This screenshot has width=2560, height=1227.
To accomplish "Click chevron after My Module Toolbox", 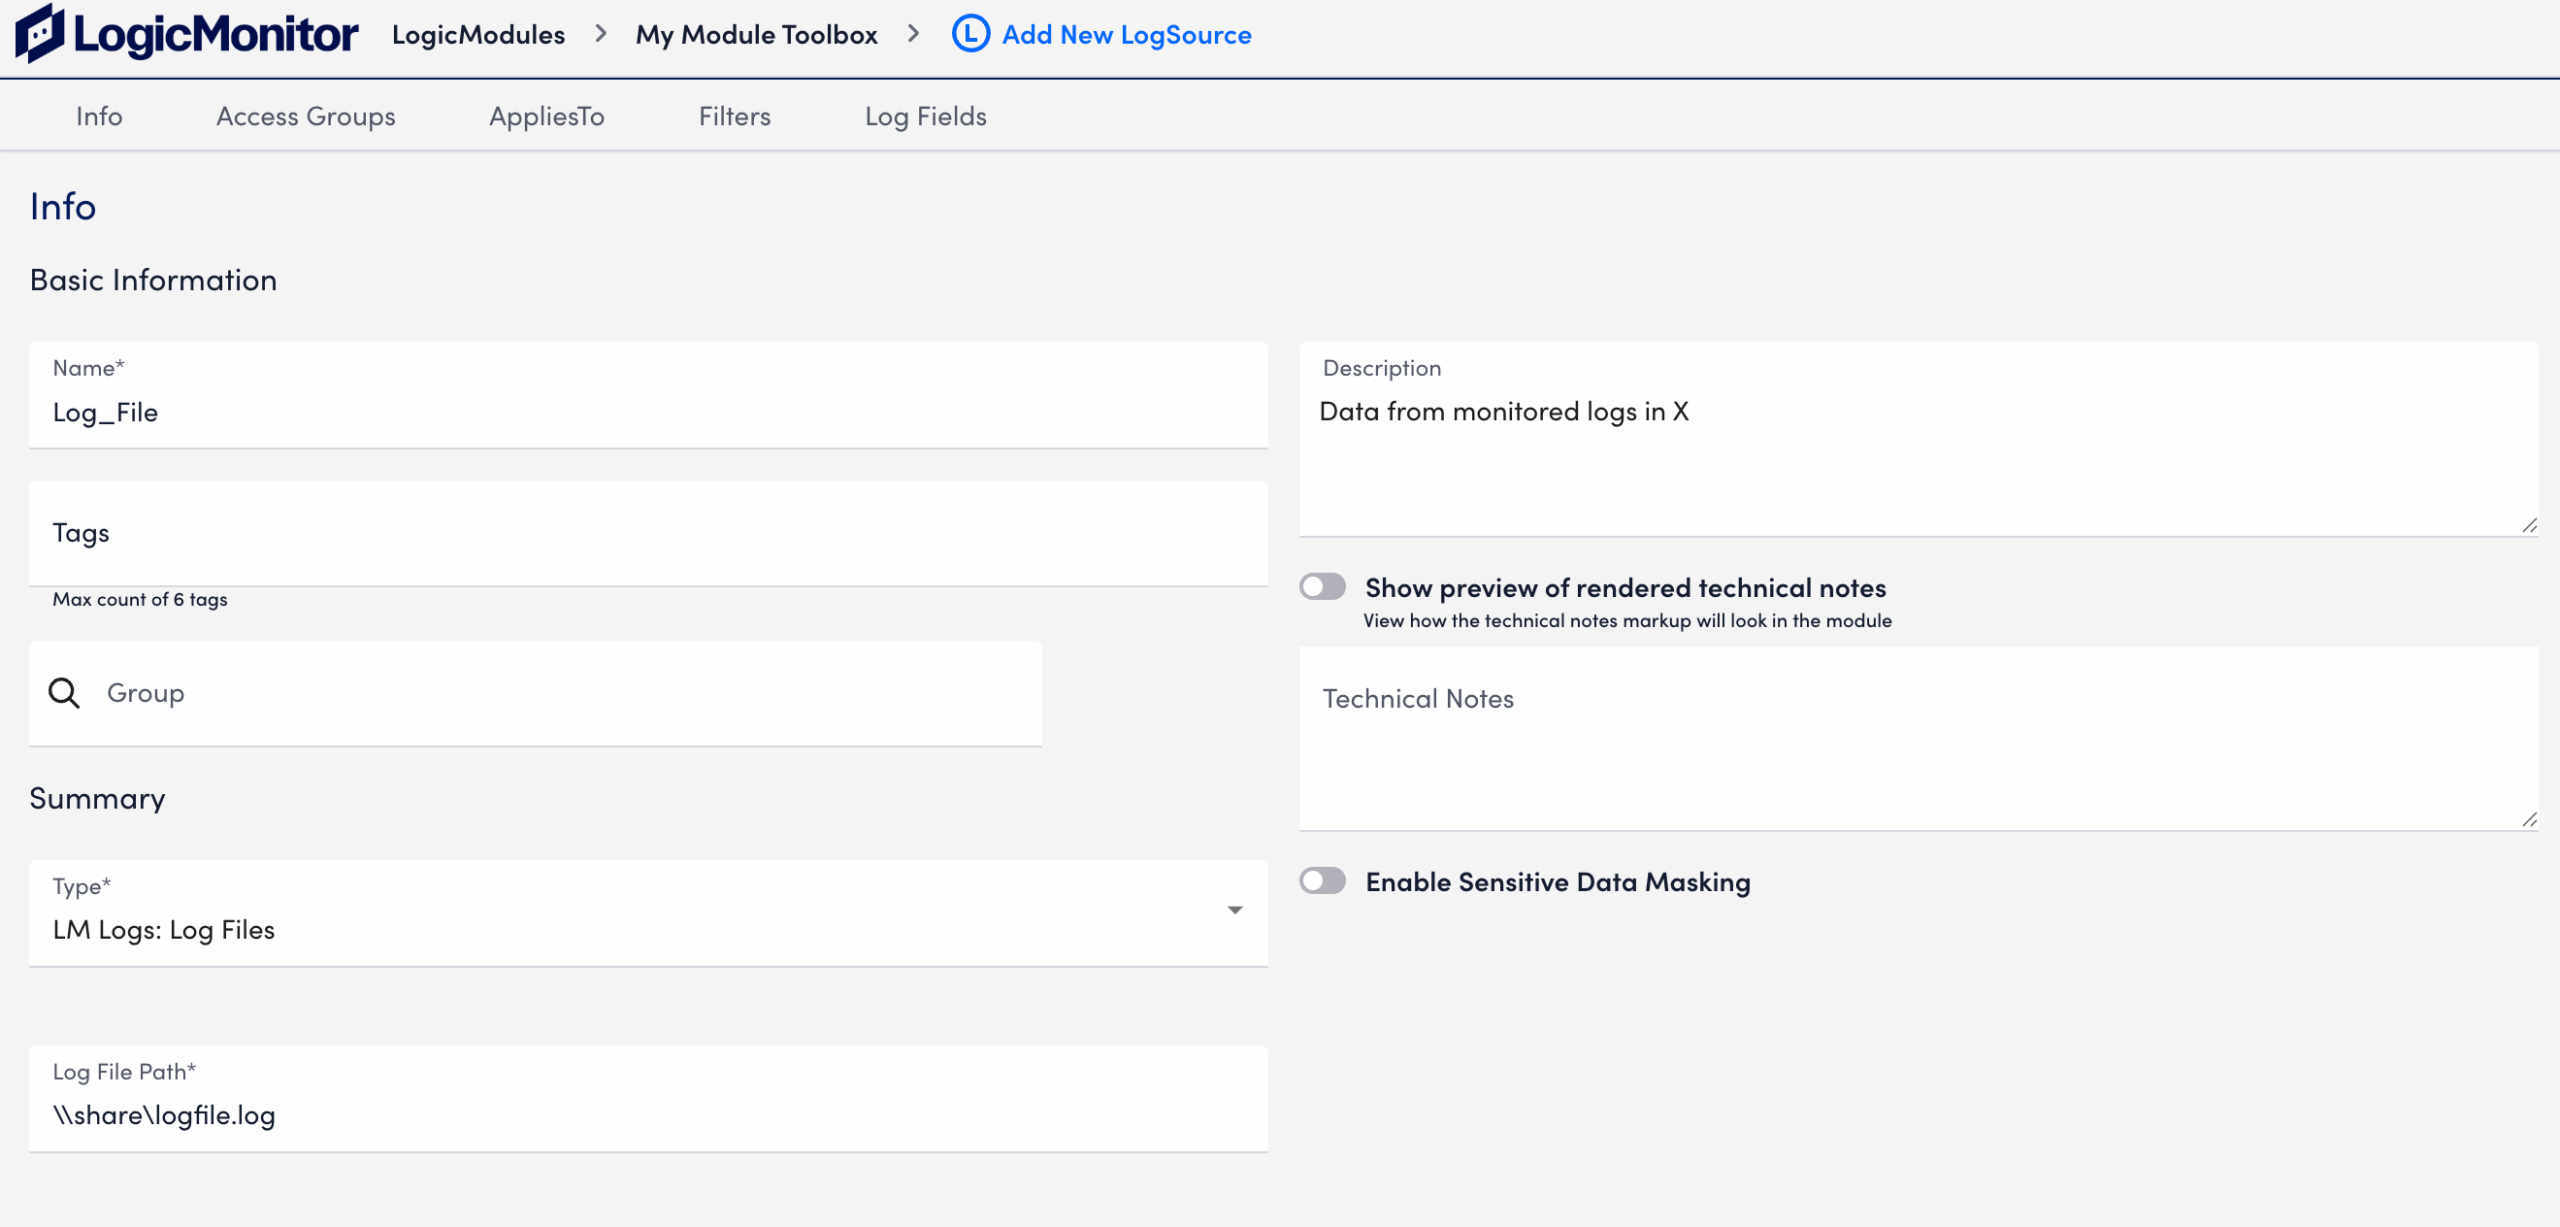I will point(913,34).
